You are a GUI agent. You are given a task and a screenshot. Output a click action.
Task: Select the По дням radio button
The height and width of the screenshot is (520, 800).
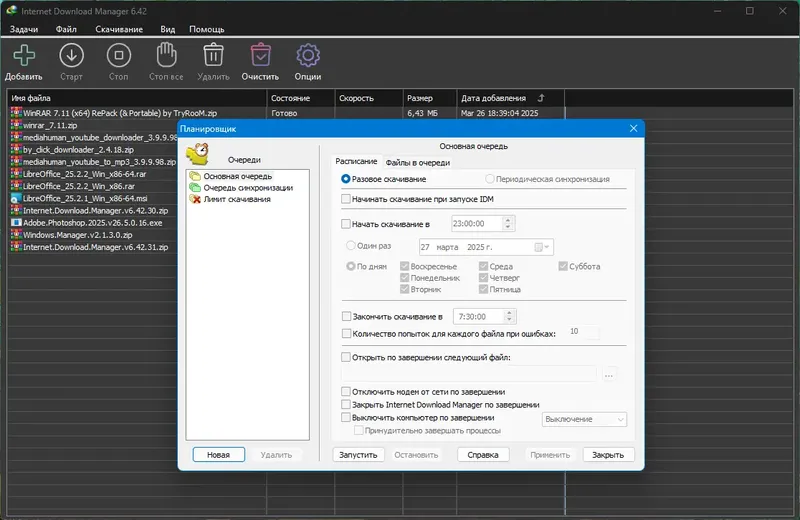pyautogui.click(x=351, y=266)
